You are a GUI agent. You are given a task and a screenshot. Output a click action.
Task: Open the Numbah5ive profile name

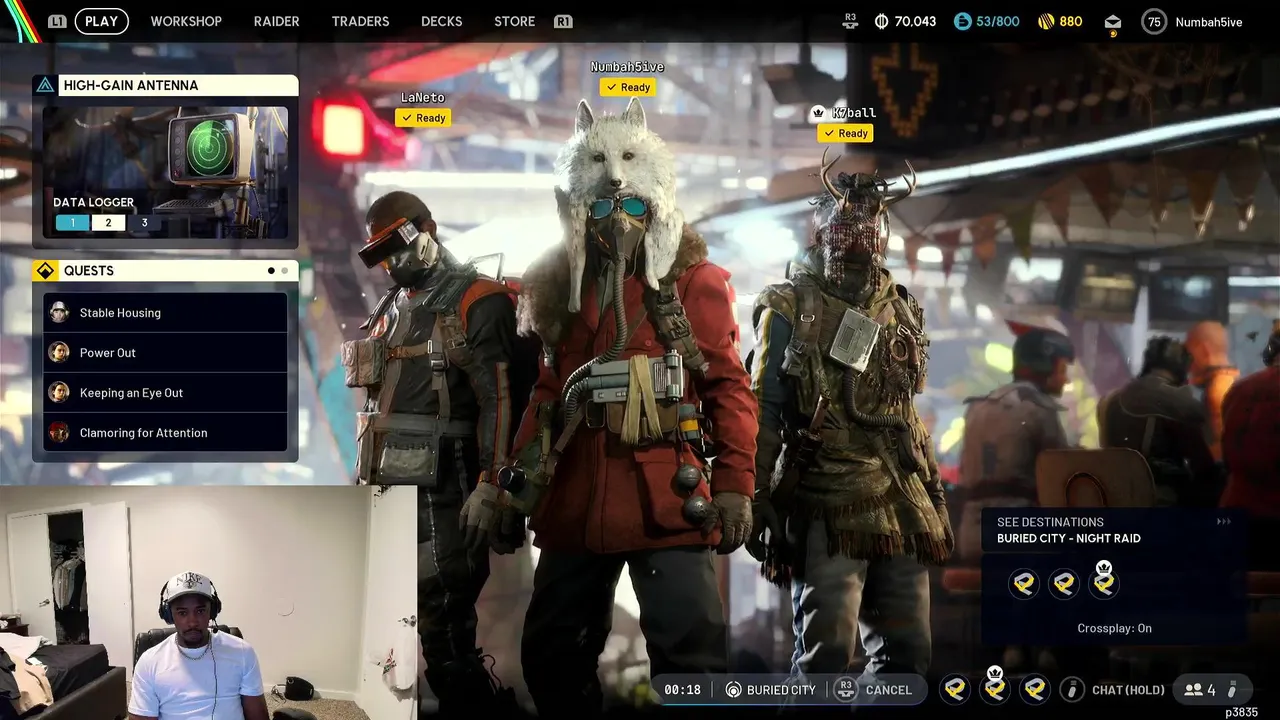tap(1209, 22)
